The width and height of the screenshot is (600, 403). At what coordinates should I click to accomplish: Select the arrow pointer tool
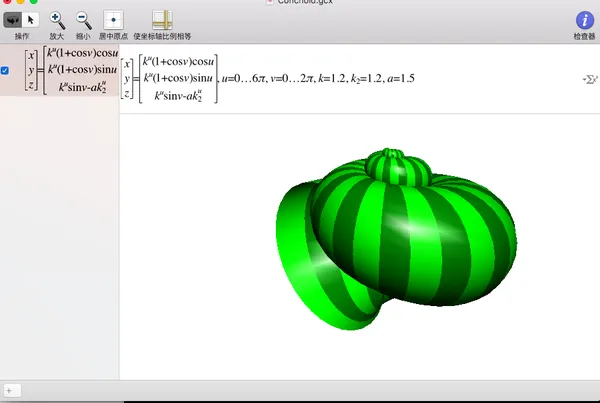(31, 20)
